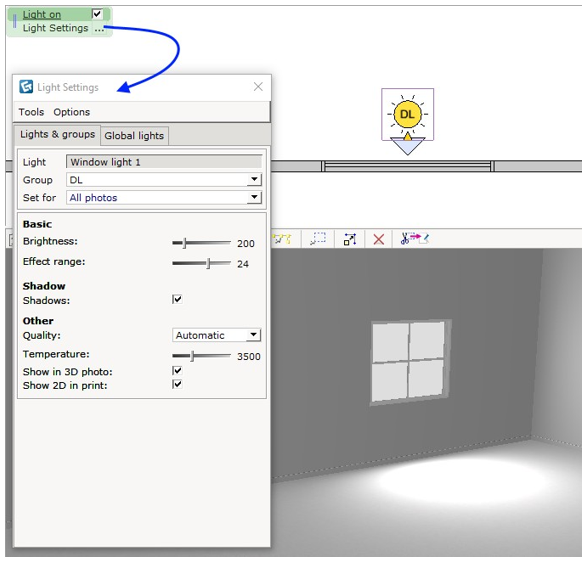Screen dimensions: 585x564
Task: Choose the dashed rectangle selection tool
Action: [x=318, y=239]
